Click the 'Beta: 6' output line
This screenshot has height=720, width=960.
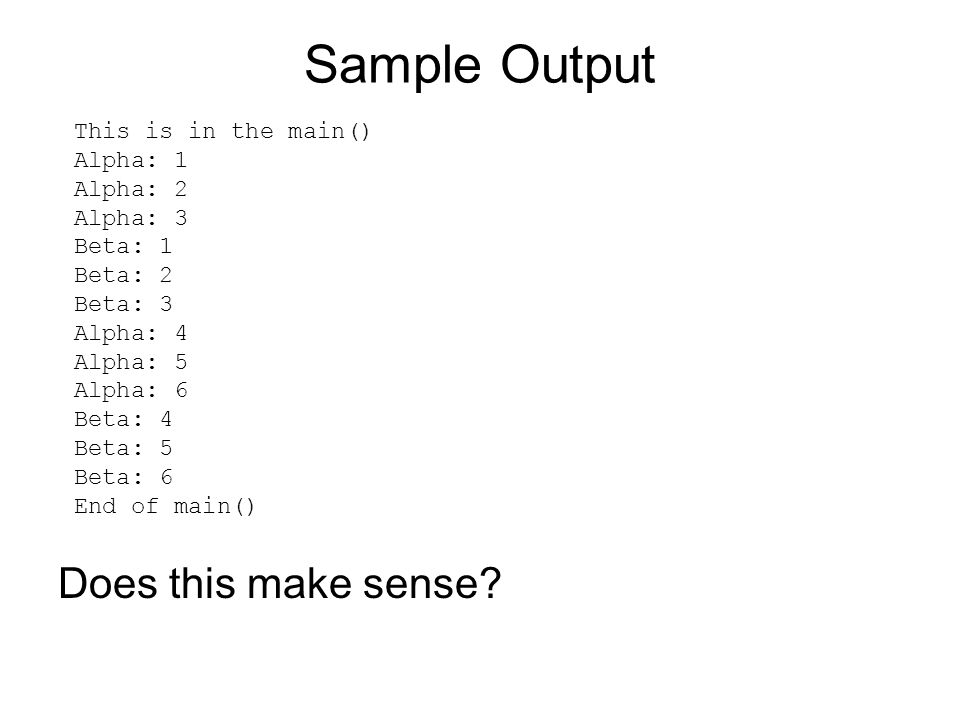click(x=123, y=476)
